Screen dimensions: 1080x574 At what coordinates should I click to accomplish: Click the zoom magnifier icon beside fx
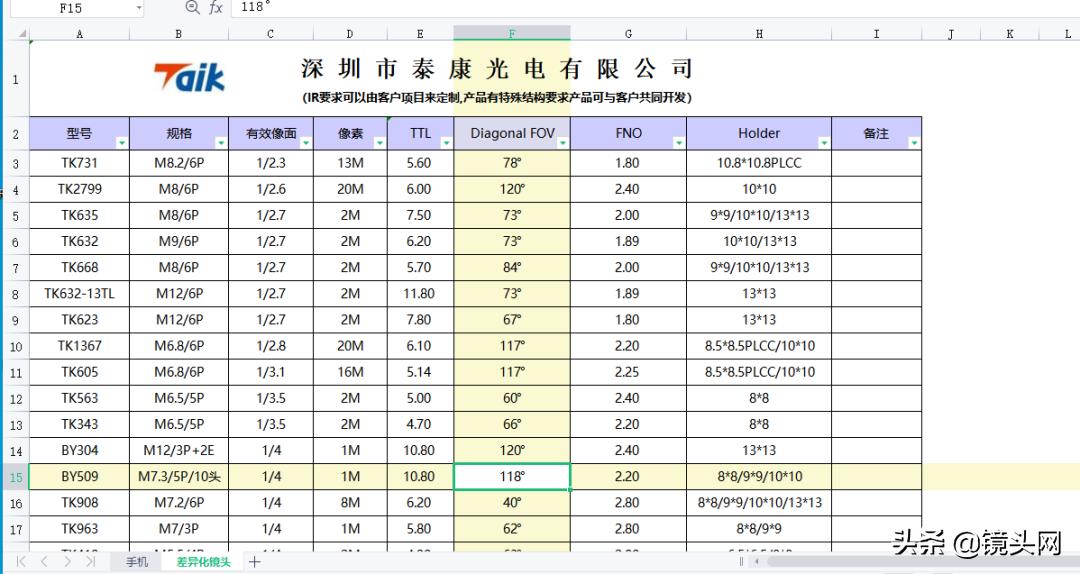click(x=192, y=8)
